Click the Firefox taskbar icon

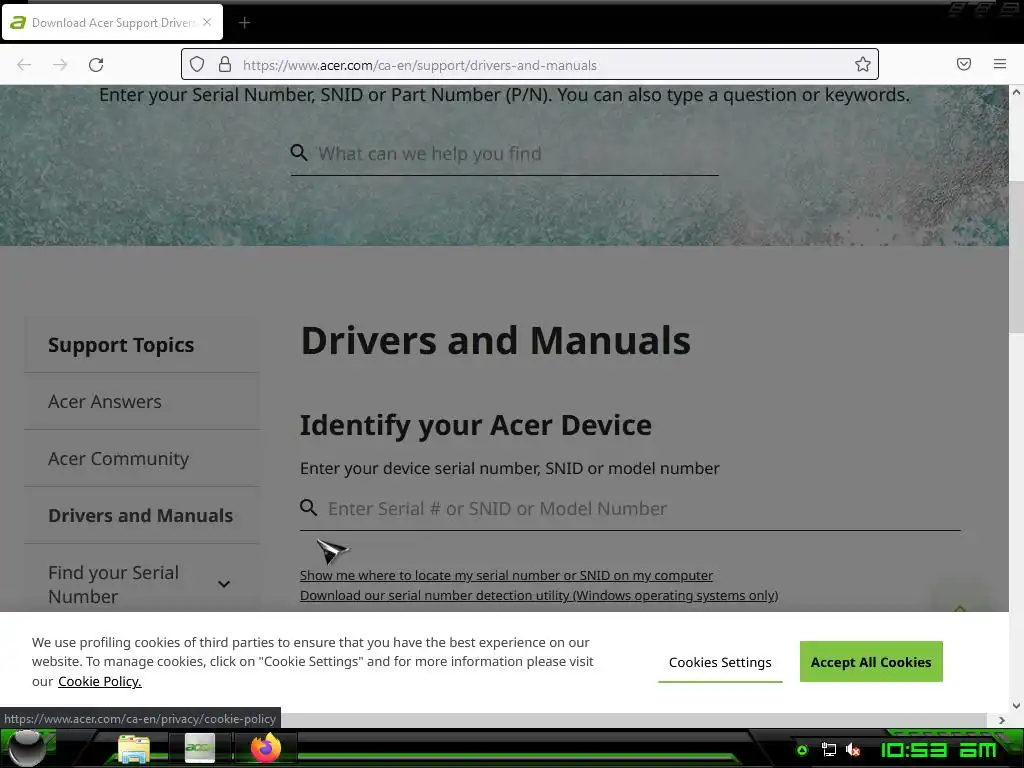tap(266, 748)
